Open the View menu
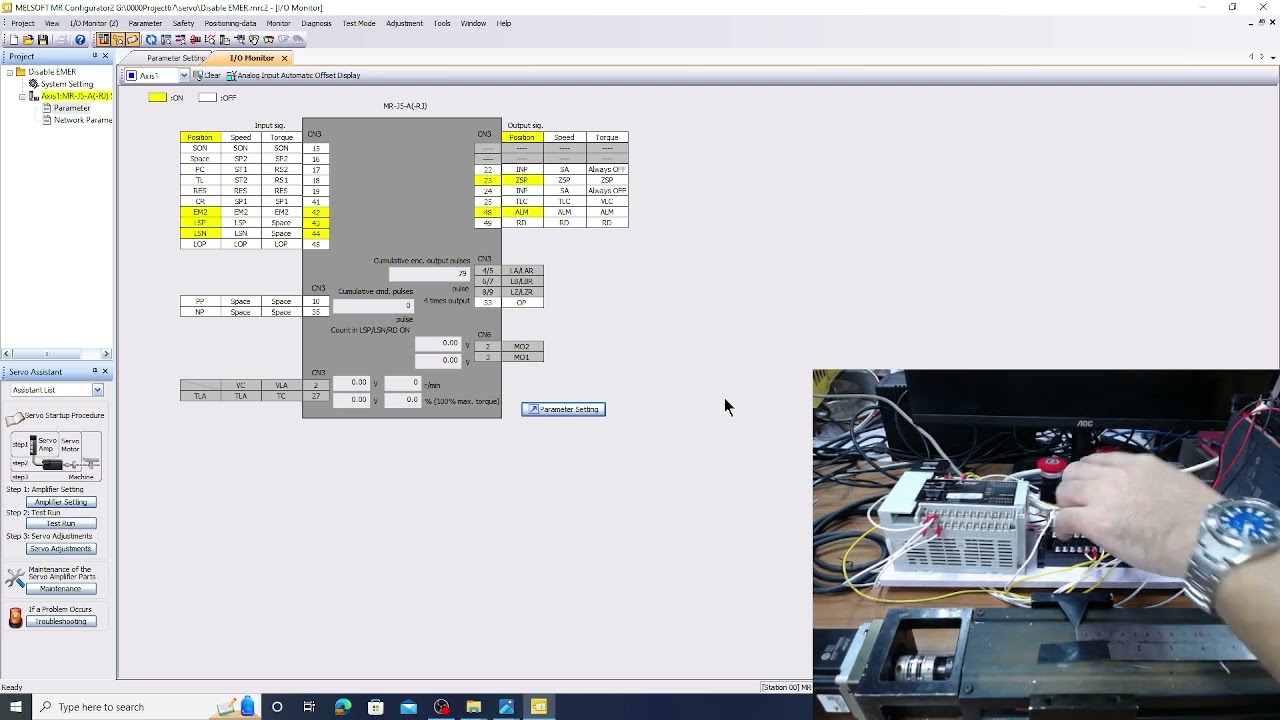1280x720 pixels. [52, 23]
